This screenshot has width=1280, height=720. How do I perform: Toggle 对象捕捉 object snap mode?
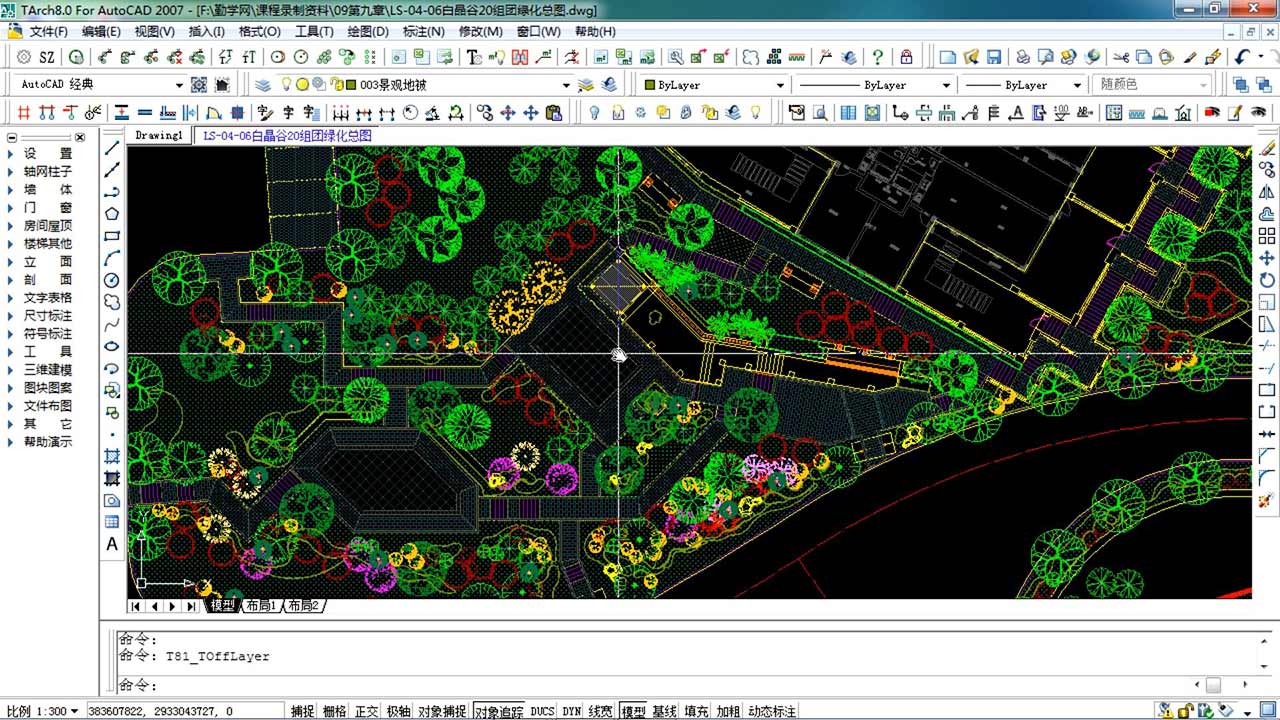[x=442, y=711]
